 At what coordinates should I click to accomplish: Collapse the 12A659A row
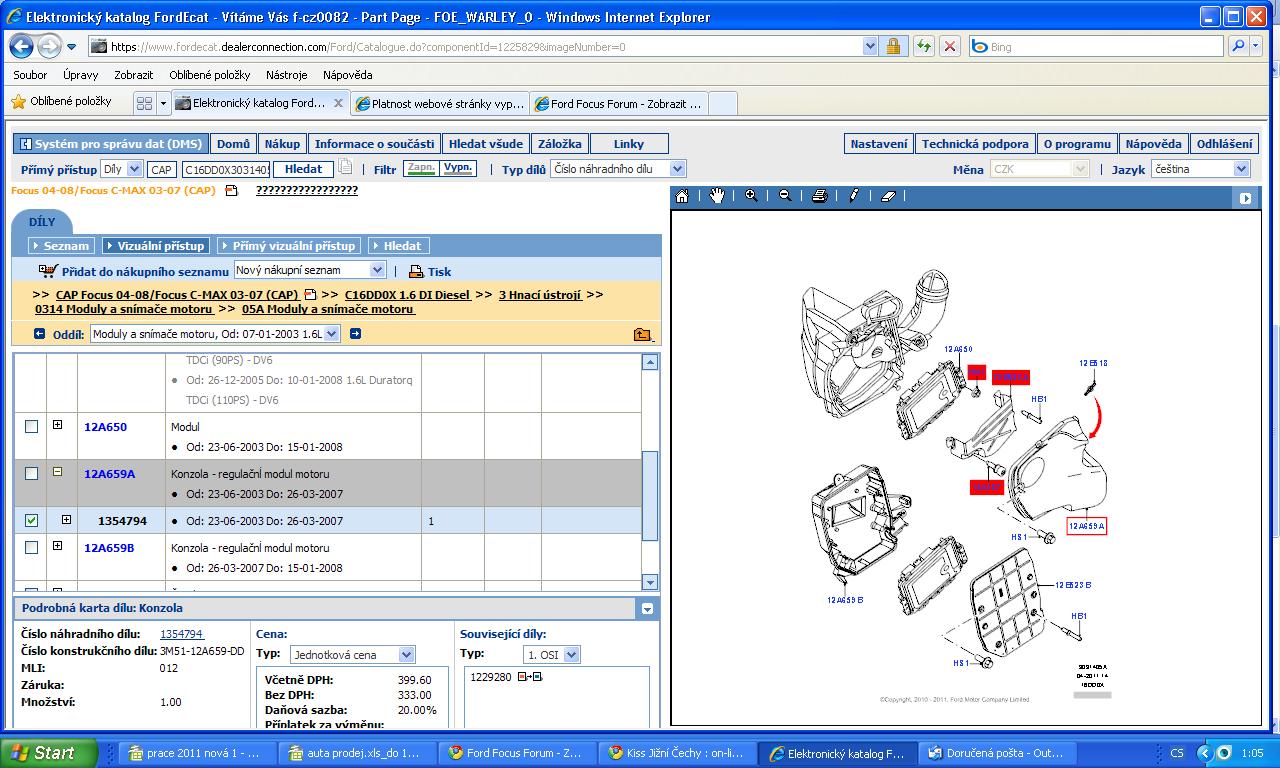(57, 472)
